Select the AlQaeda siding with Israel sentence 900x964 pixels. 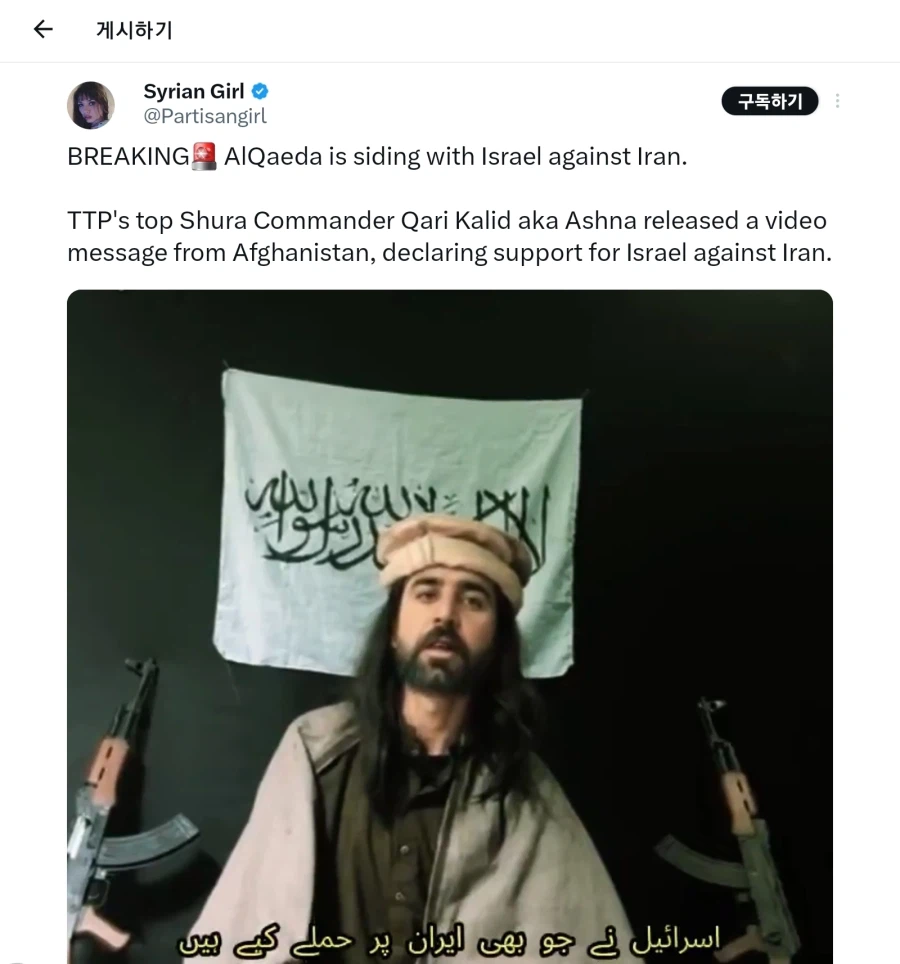pyautogui.click(x=455, y=157)
